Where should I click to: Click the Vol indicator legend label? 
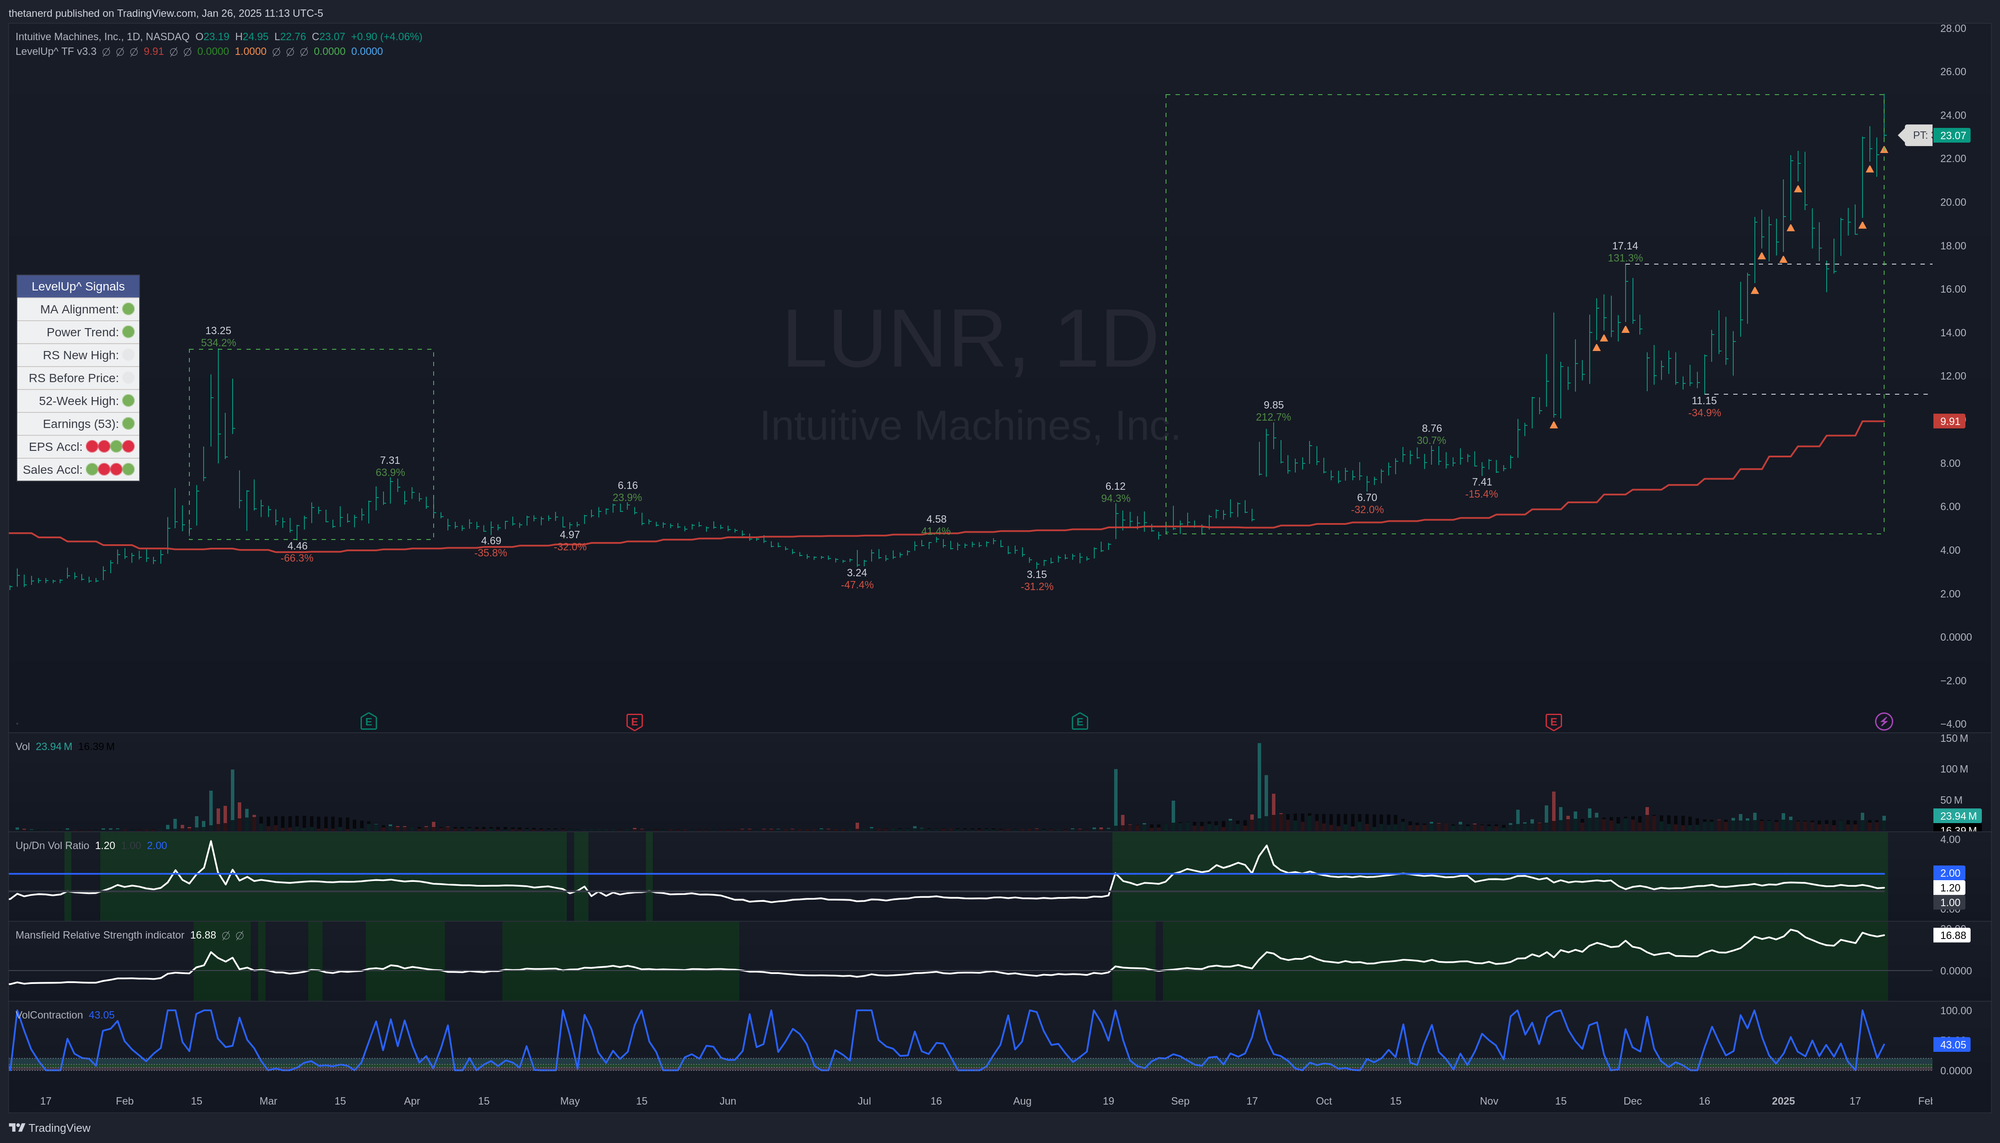22,747
